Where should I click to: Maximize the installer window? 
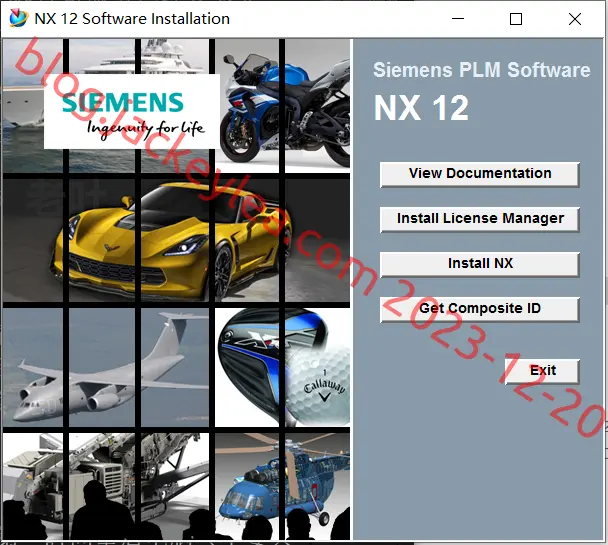[515, 19]
